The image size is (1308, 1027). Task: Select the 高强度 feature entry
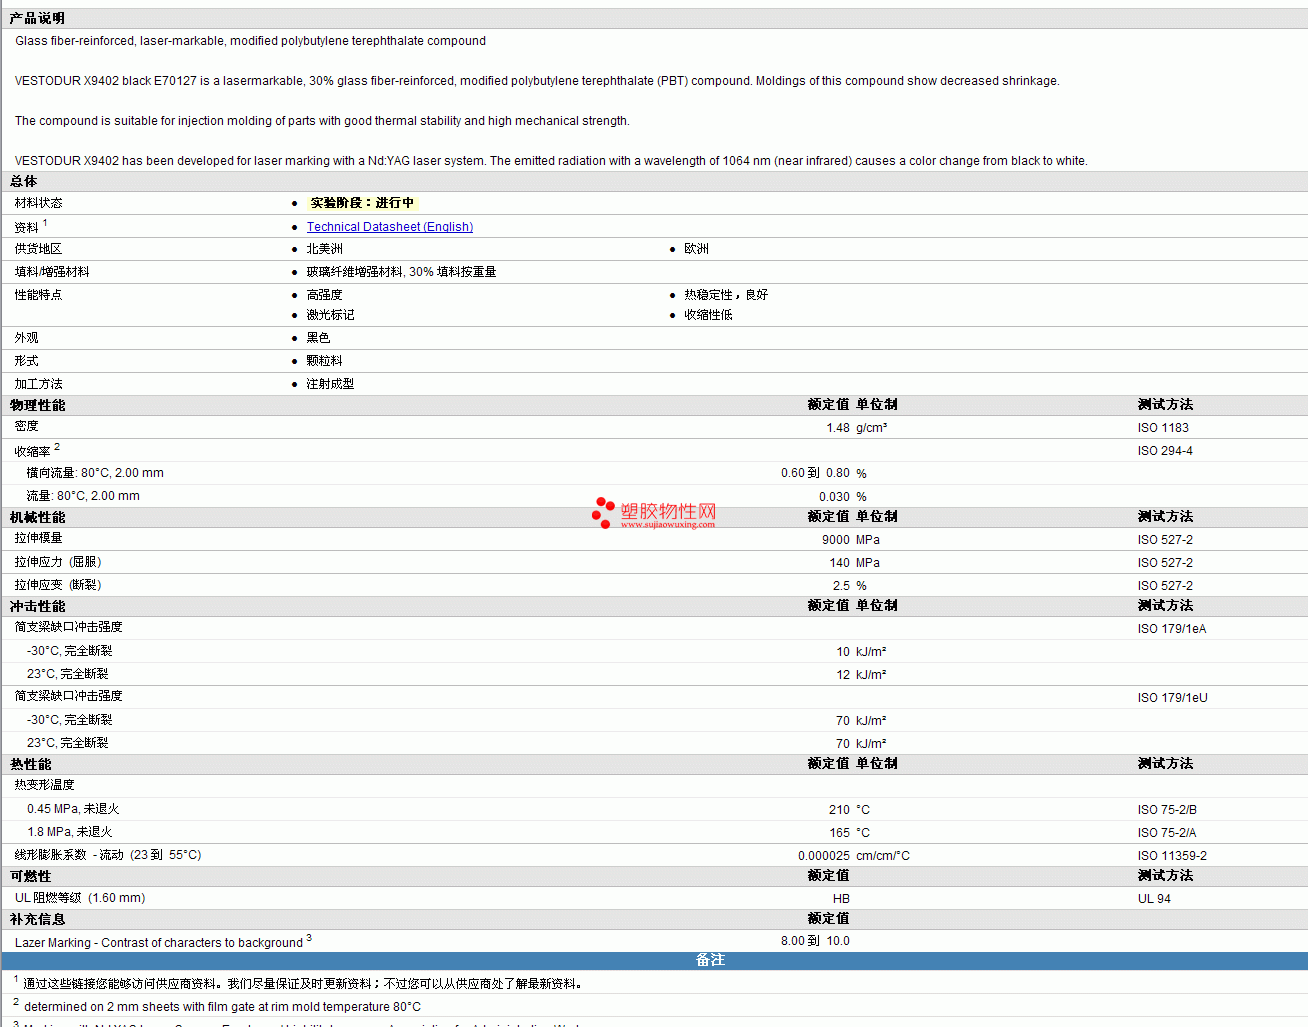click(x=324, y=295)
